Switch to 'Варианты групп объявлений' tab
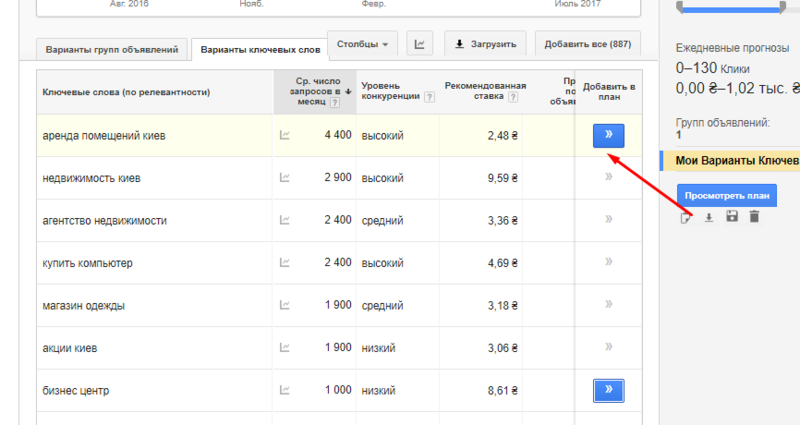 tap(112, 49)
